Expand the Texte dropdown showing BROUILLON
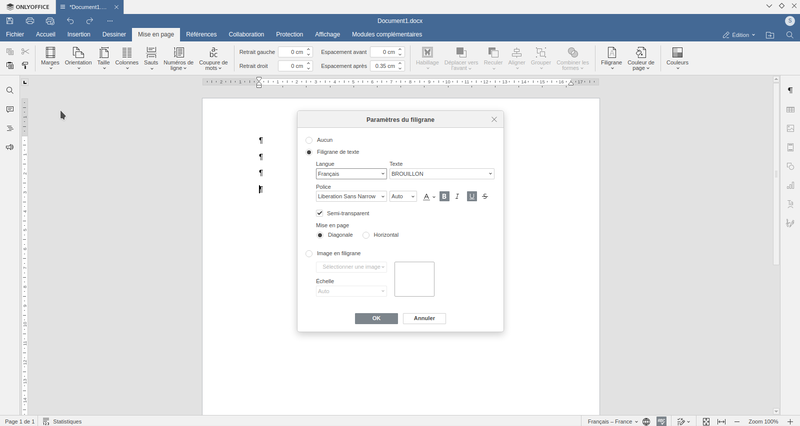The height and width of the screenshot is (426, 800). click(441, 174)
